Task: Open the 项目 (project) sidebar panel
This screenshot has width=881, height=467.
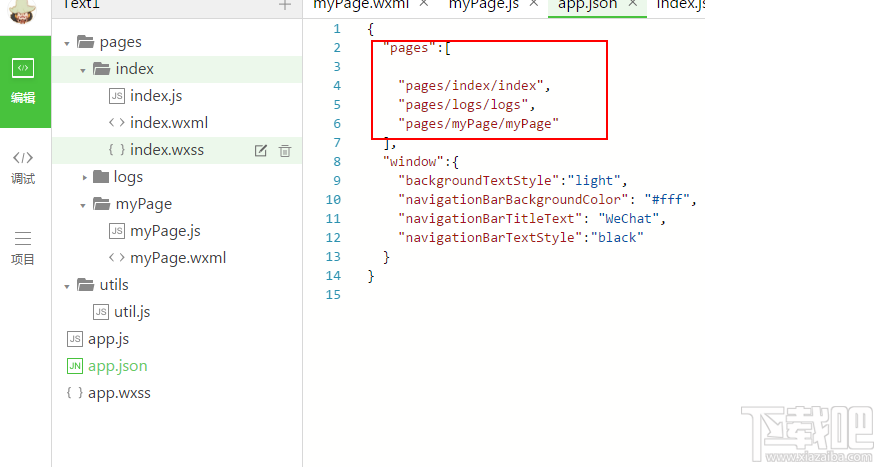Action: pyautogui.click(x=23, y=248)
